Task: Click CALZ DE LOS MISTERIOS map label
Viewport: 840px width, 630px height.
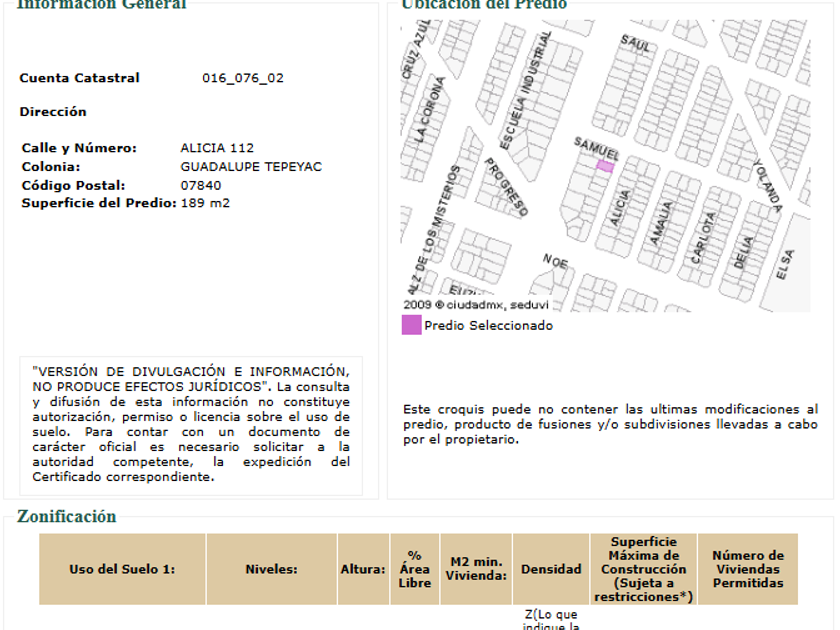Action: (434, 230)
